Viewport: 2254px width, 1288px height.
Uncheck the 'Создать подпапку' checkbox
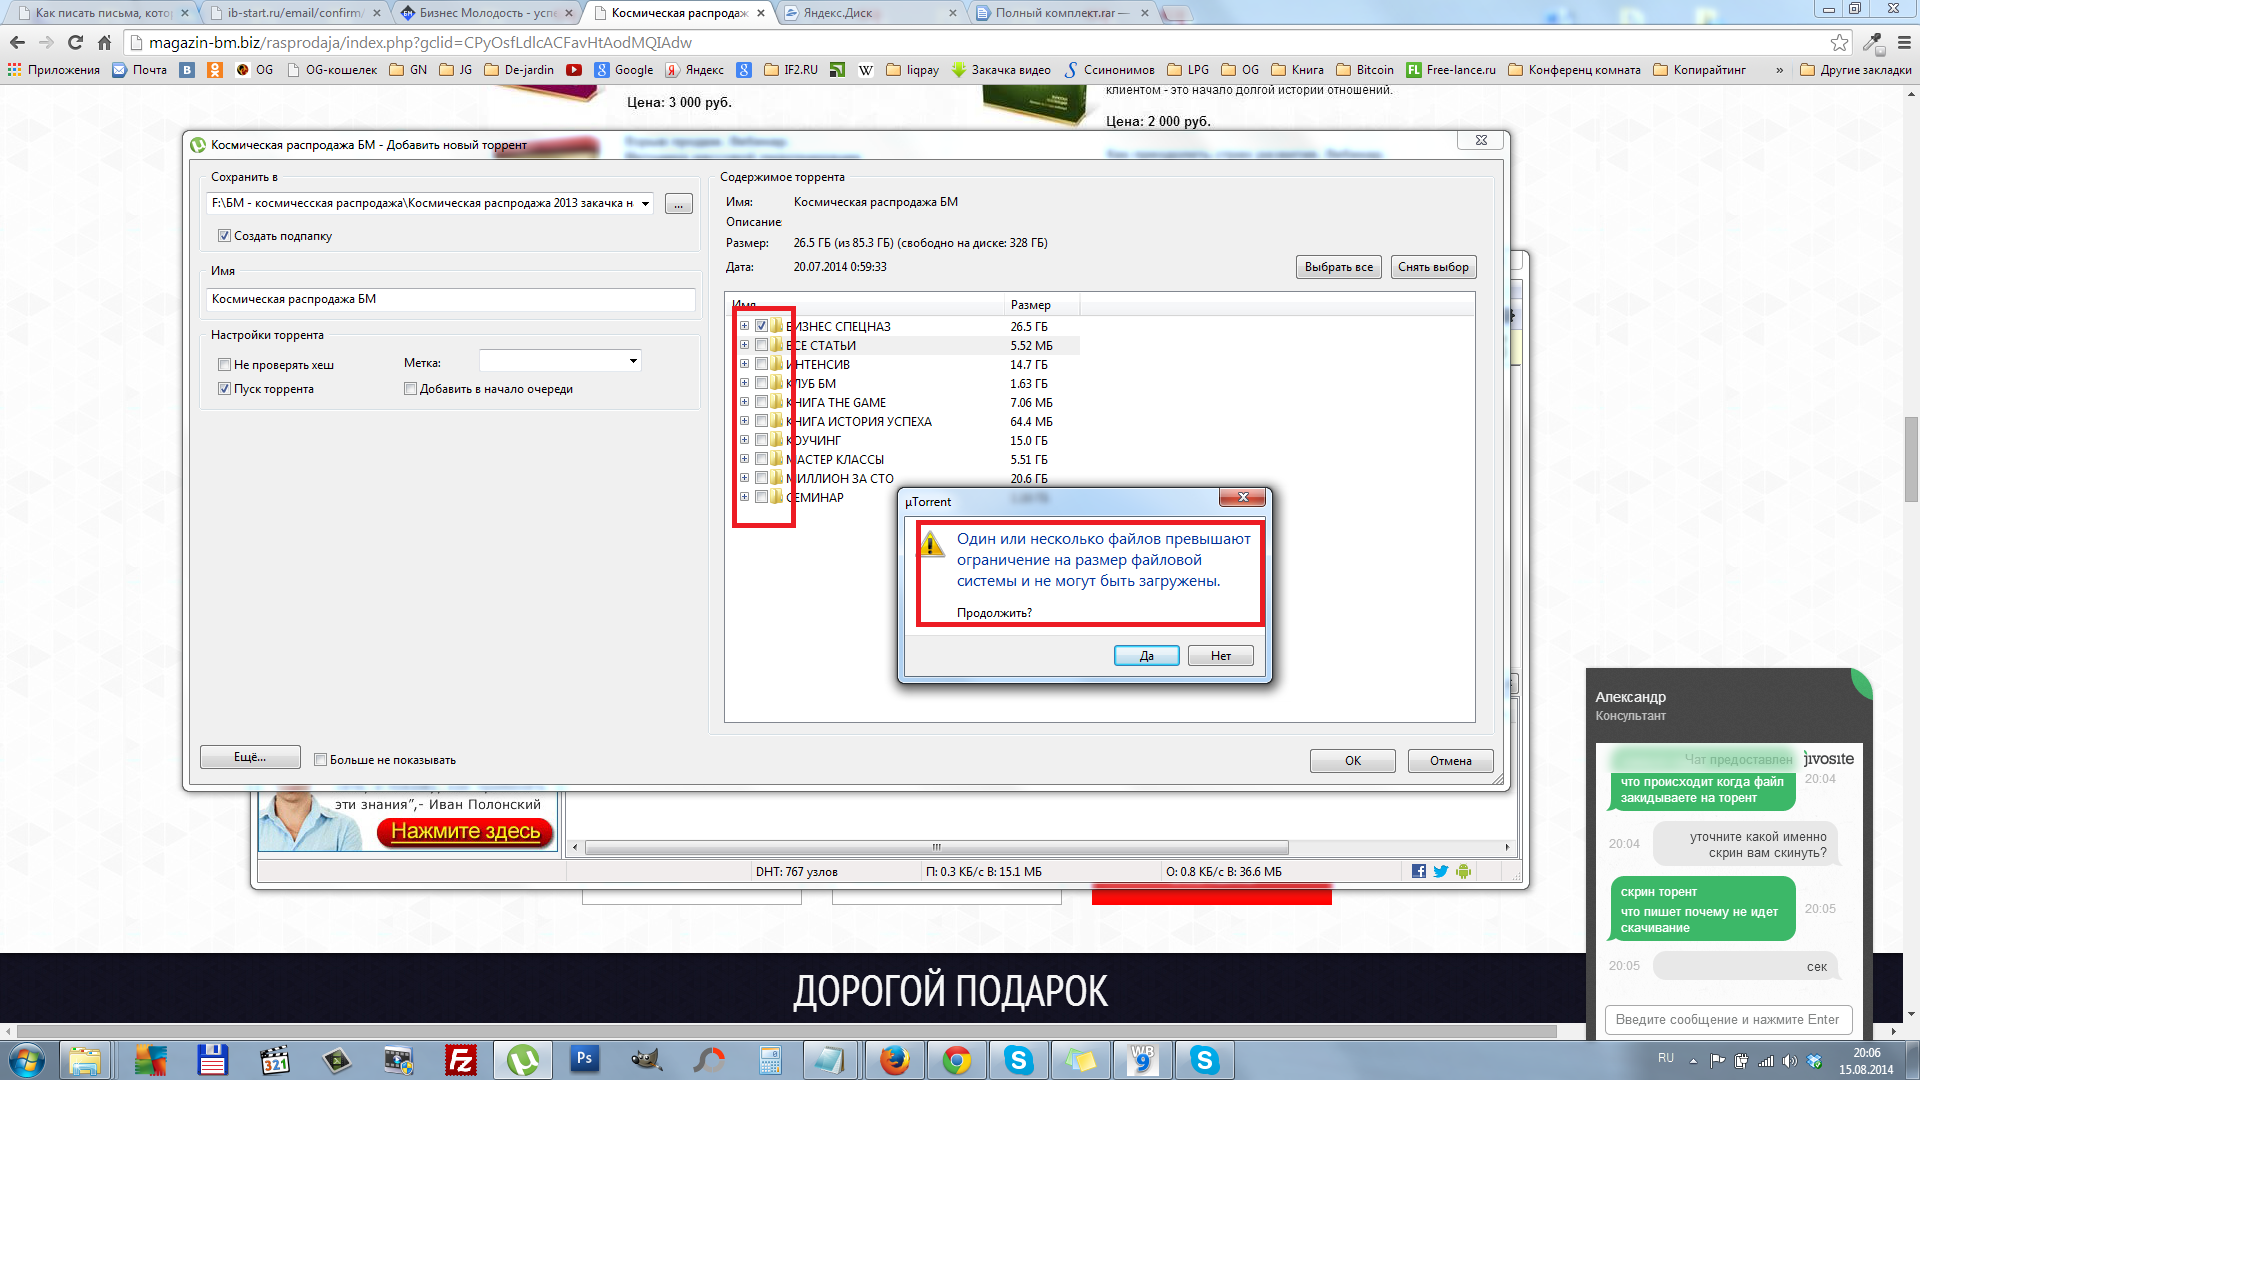click(224, 236)
